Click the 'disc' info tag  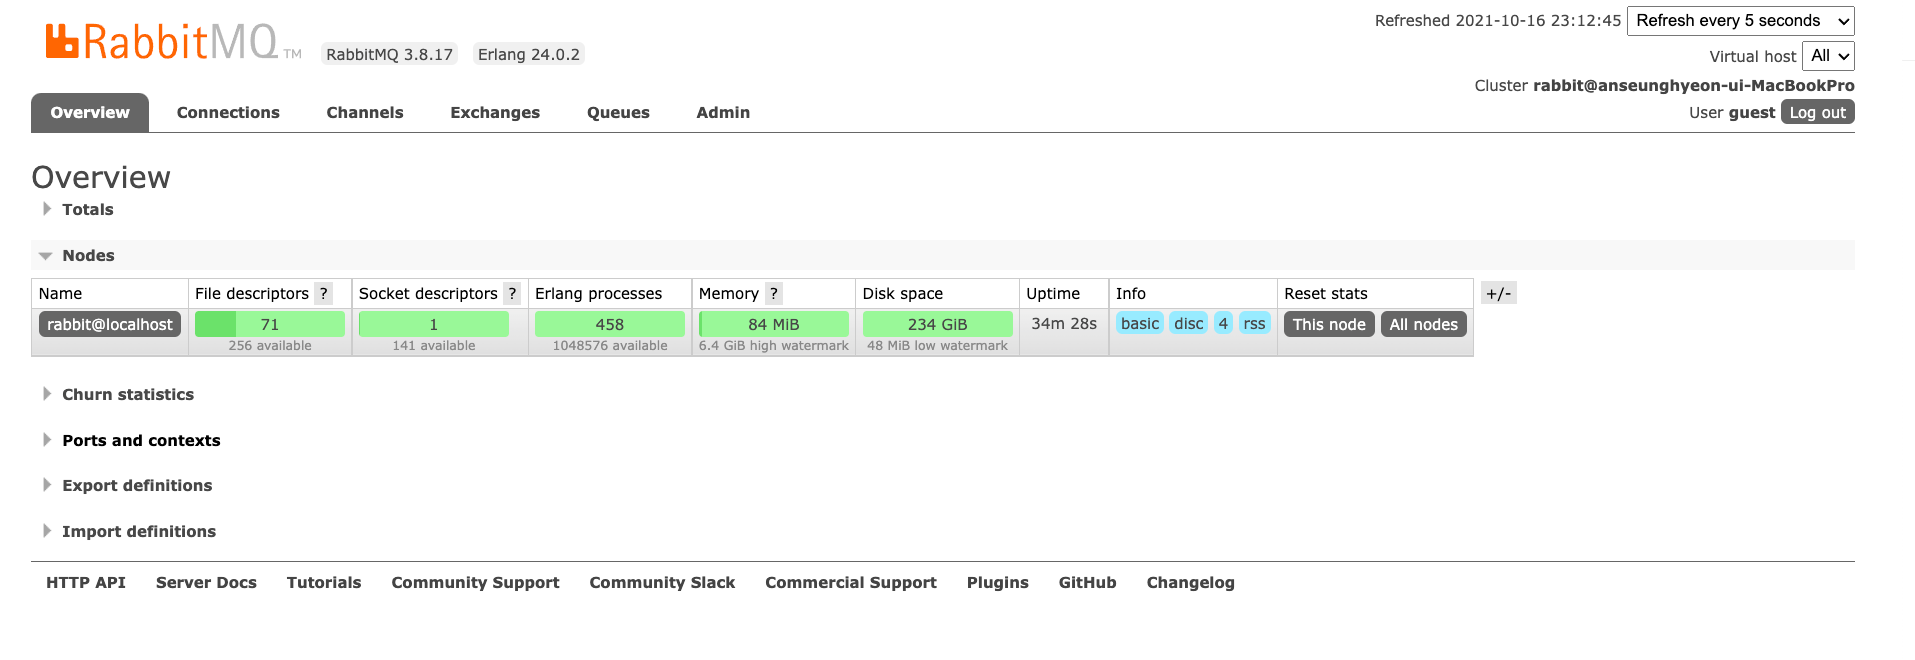tap(1189, 323)
